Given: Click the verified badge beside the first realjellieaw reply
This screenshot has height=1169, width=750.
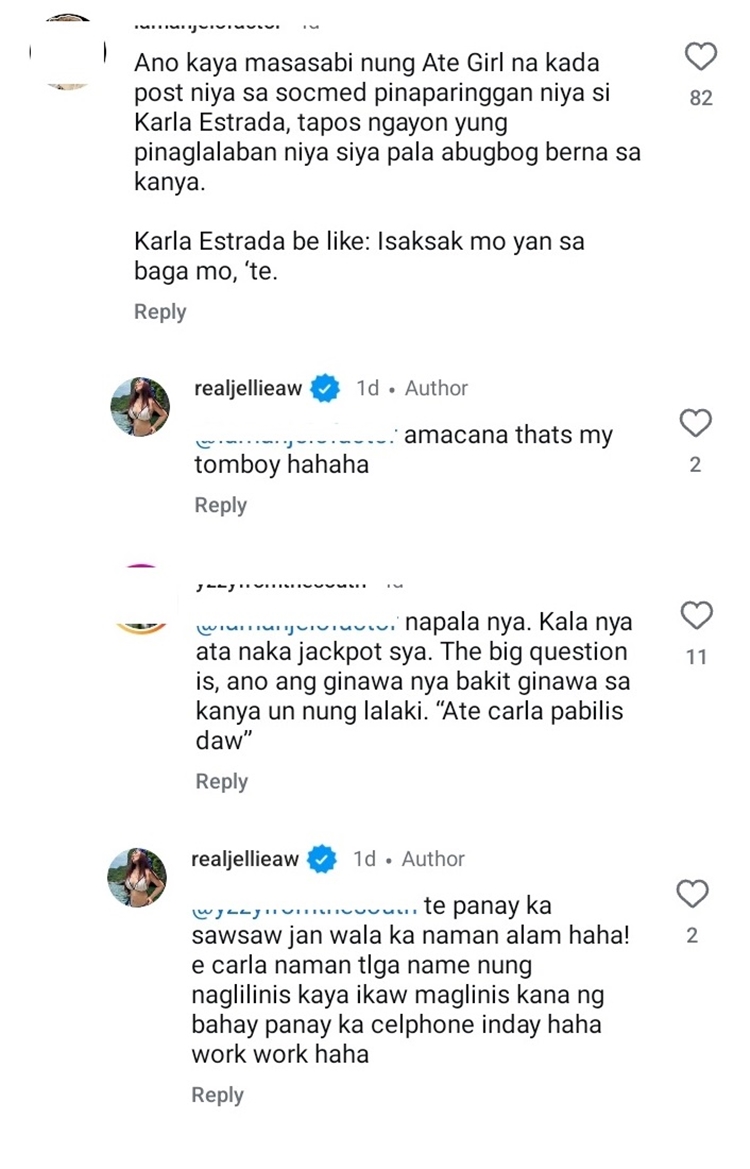Looking at the screenshot, I should tap(323, 388).
